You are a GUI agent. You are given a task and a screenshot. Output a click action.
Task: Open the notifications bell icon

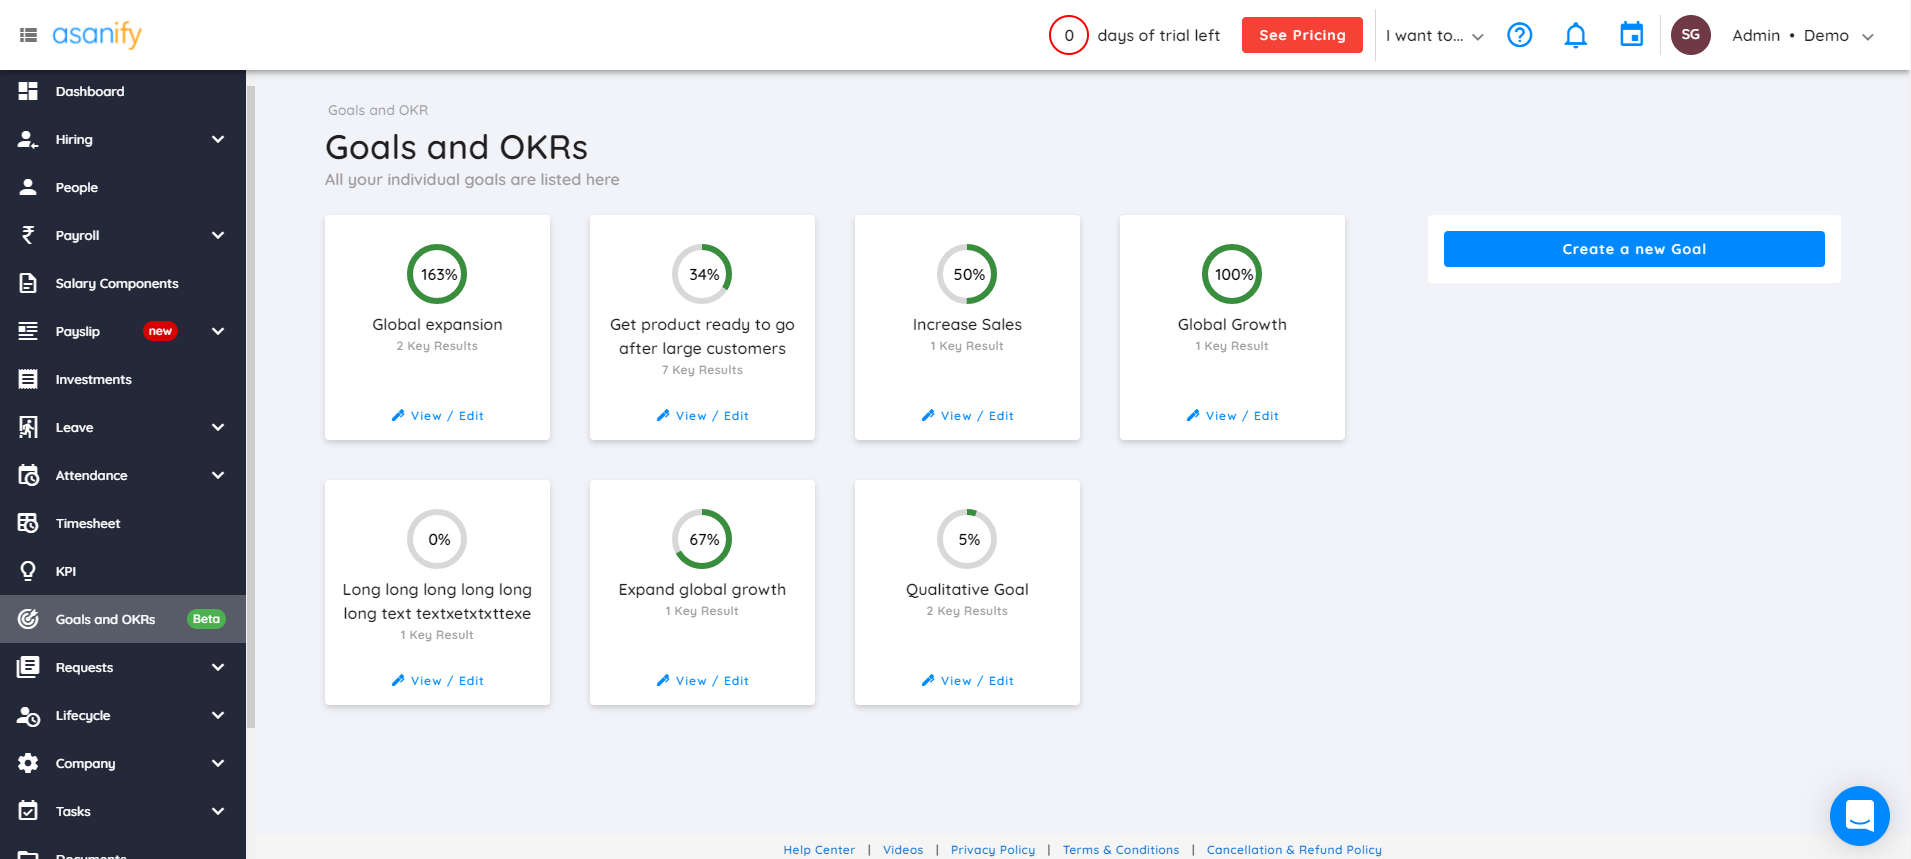pyautogui.click(x=1575, y=35)
